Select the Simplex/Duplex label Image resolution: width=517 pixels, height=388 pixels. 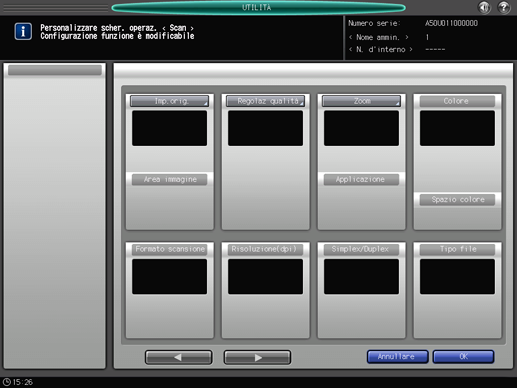click(361, 249)
